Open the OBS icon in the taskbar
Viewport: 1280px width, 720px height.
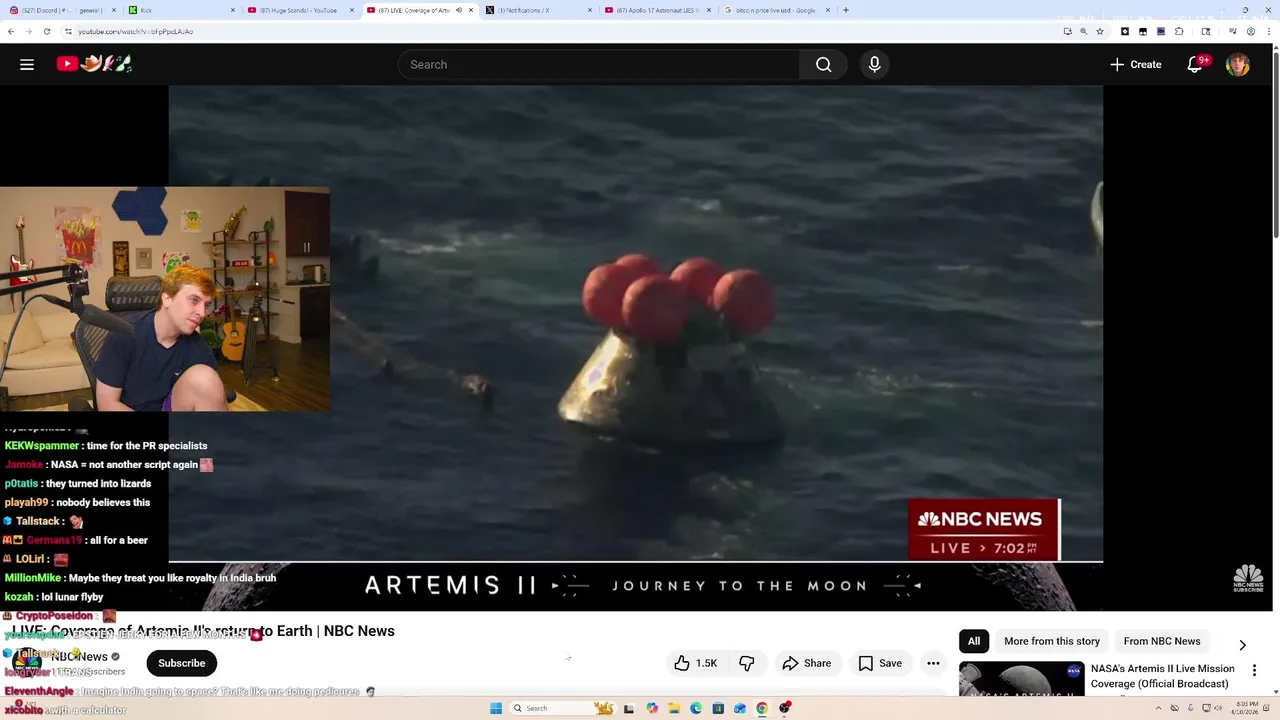point(785,708)
